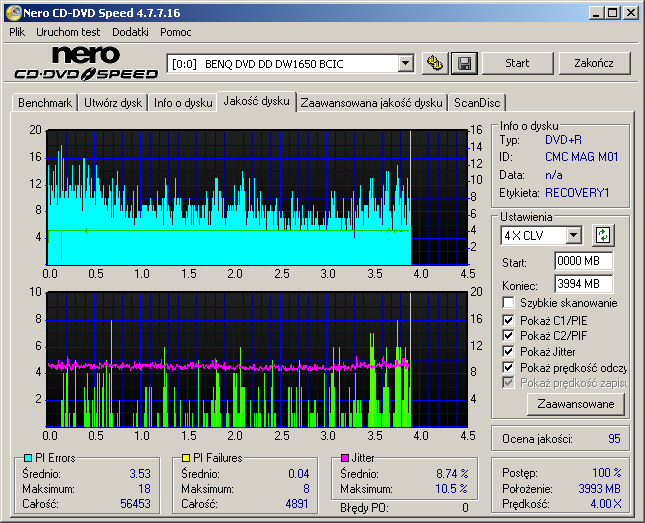
Task: Open the BENQ drive selection dropdown
Action: click(x=406, y=63)
